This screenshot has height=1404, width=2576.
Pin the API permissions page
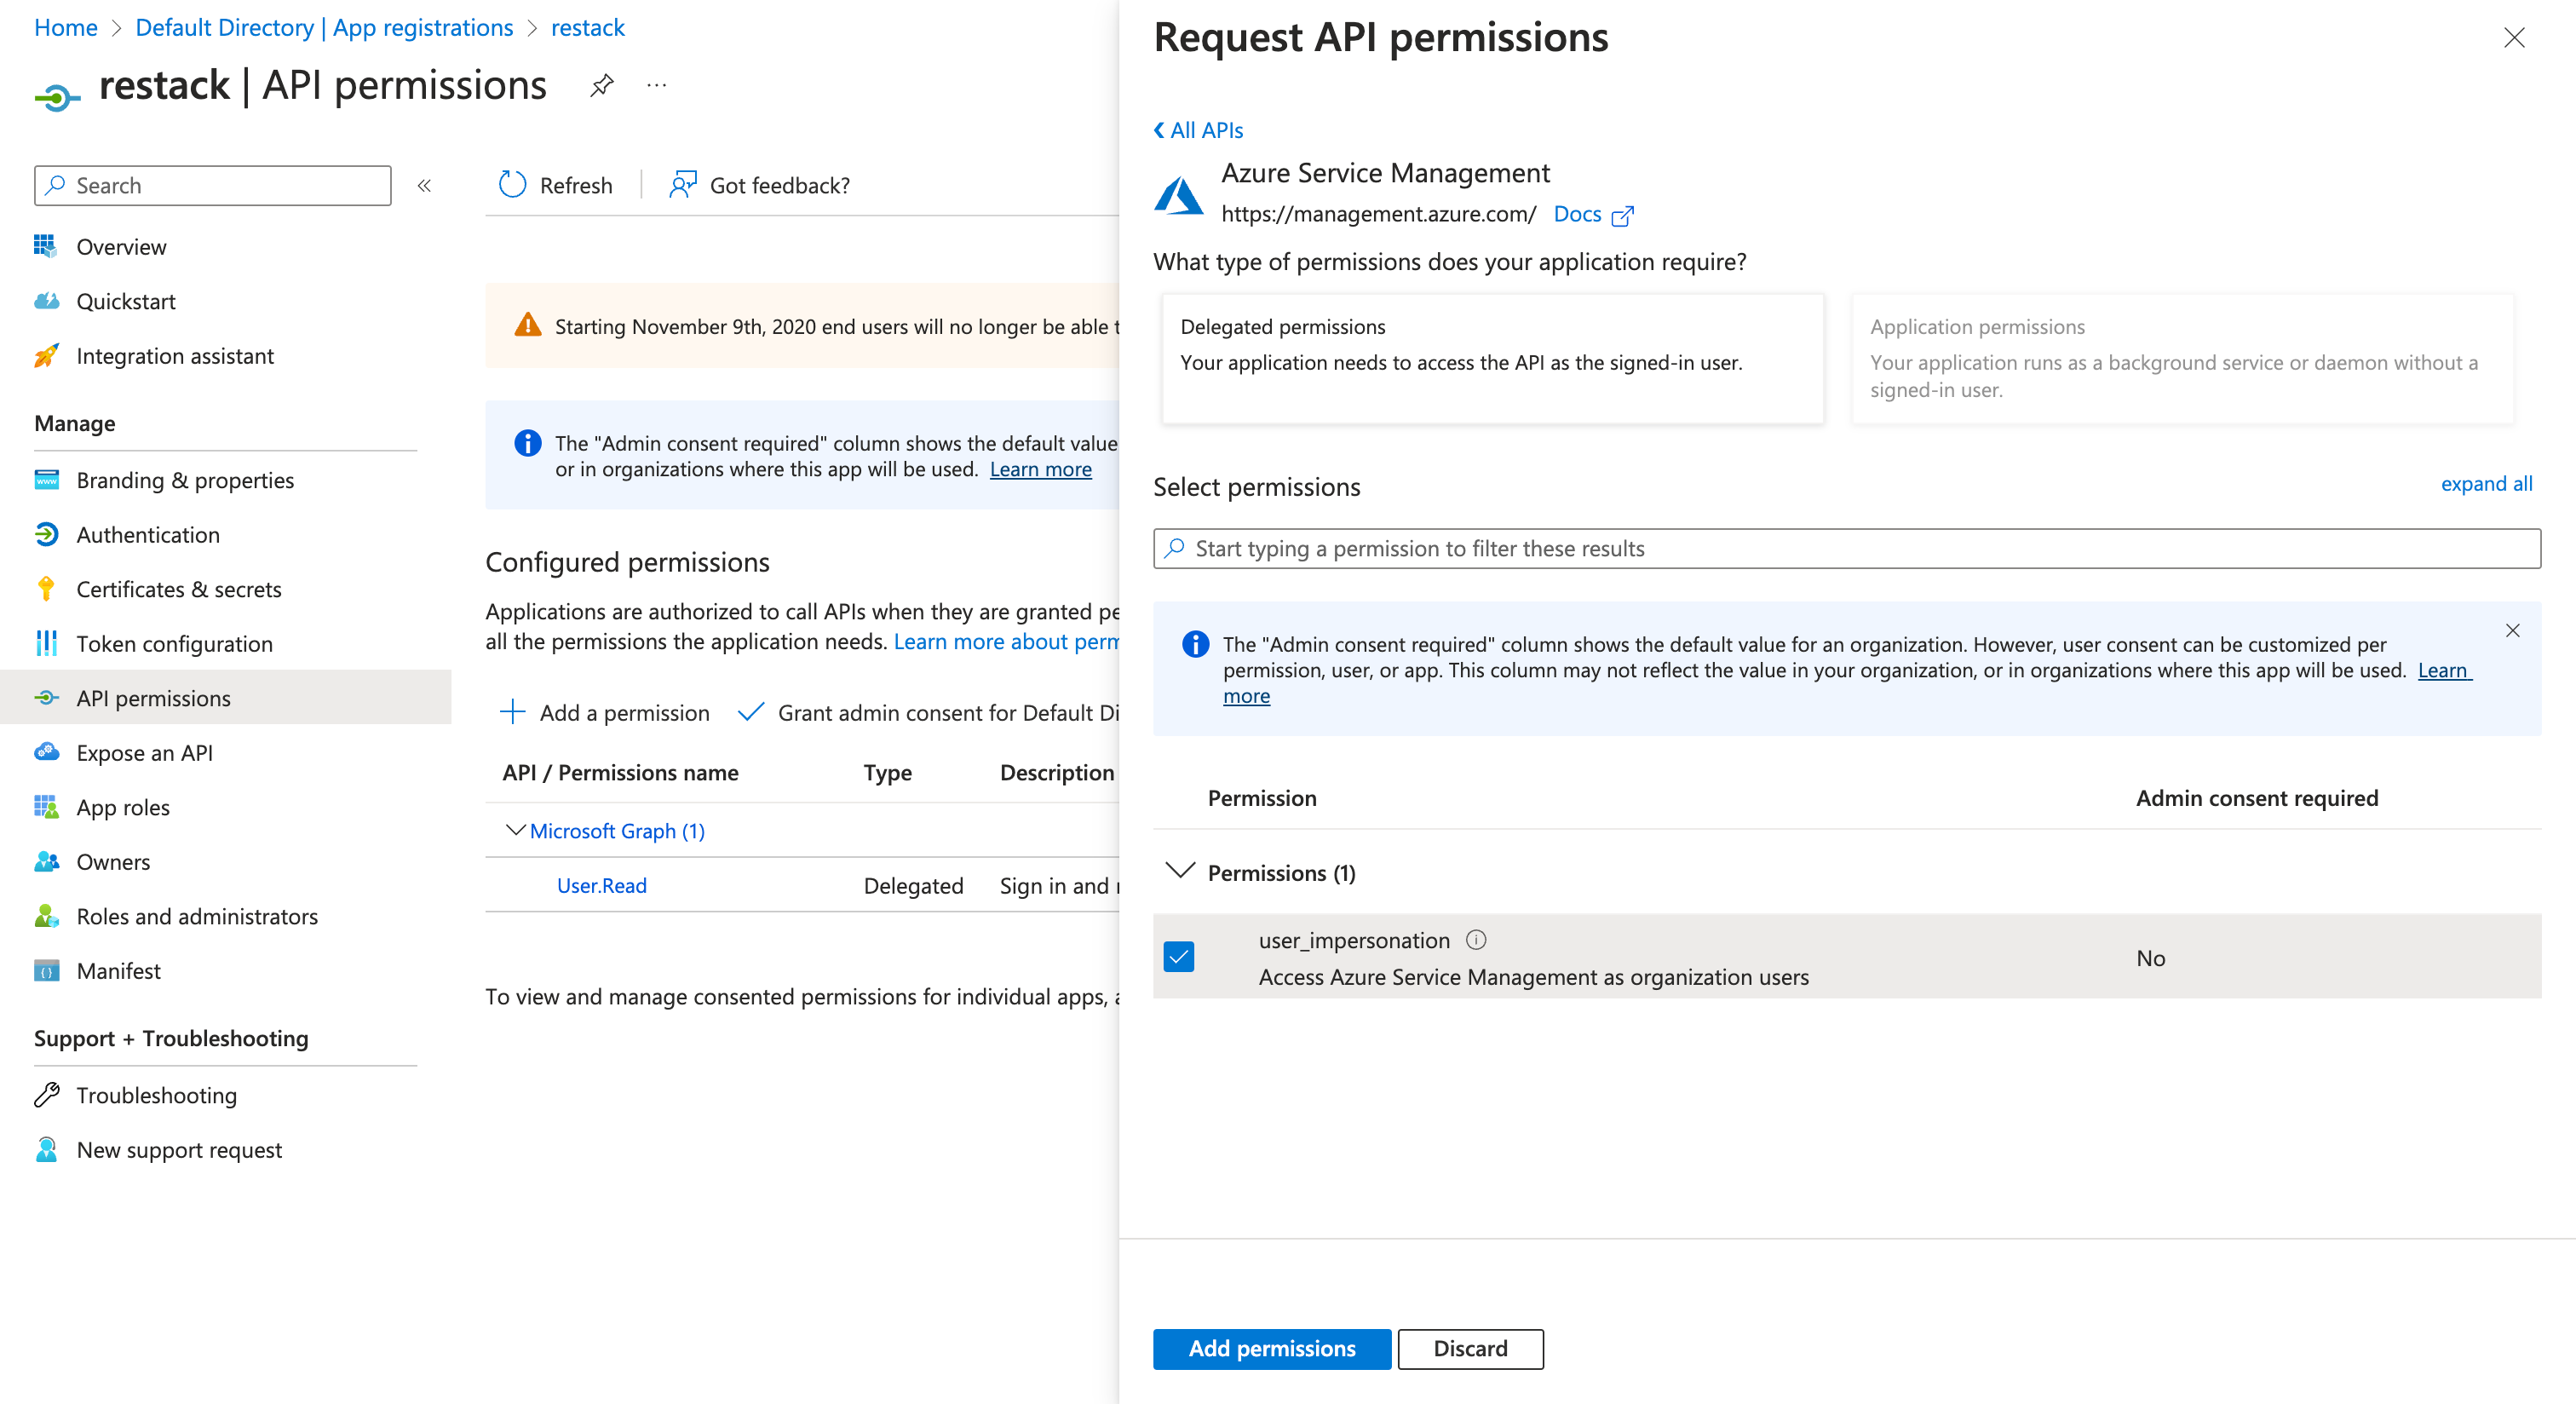click(x=601, y=85)
